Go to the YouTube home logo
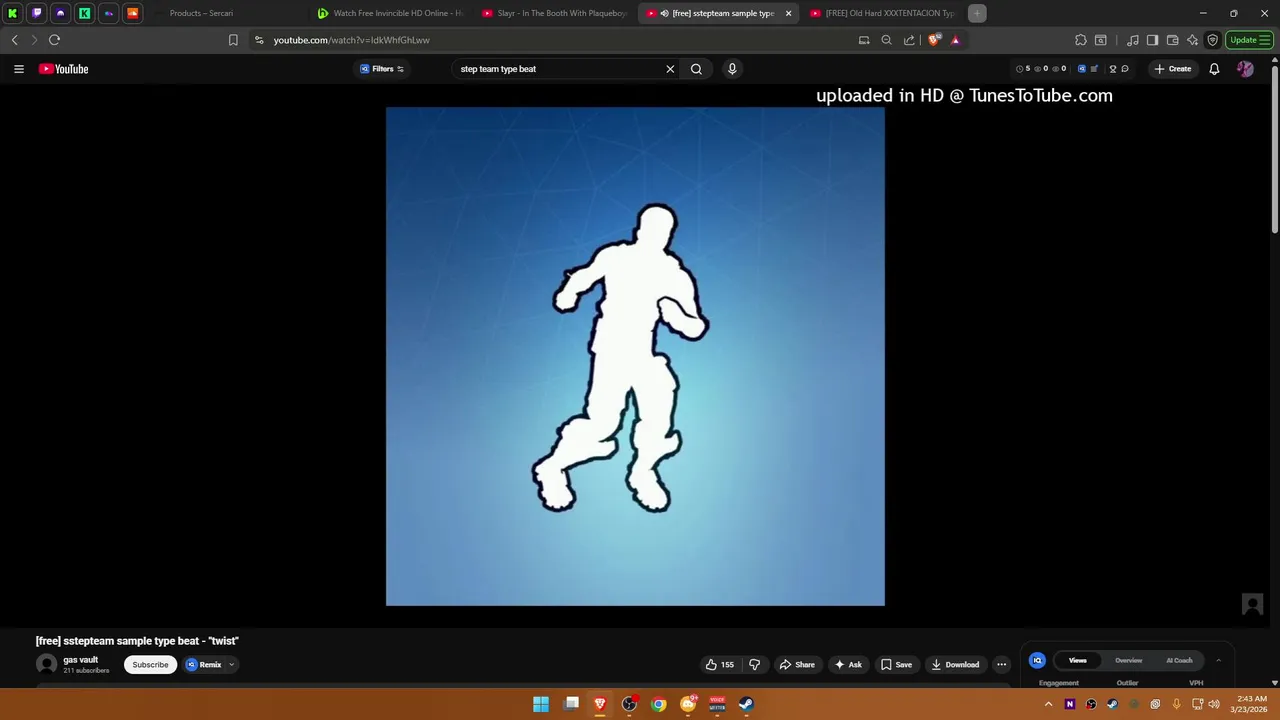Viewport: 1280px width, 720px height. 64,69
